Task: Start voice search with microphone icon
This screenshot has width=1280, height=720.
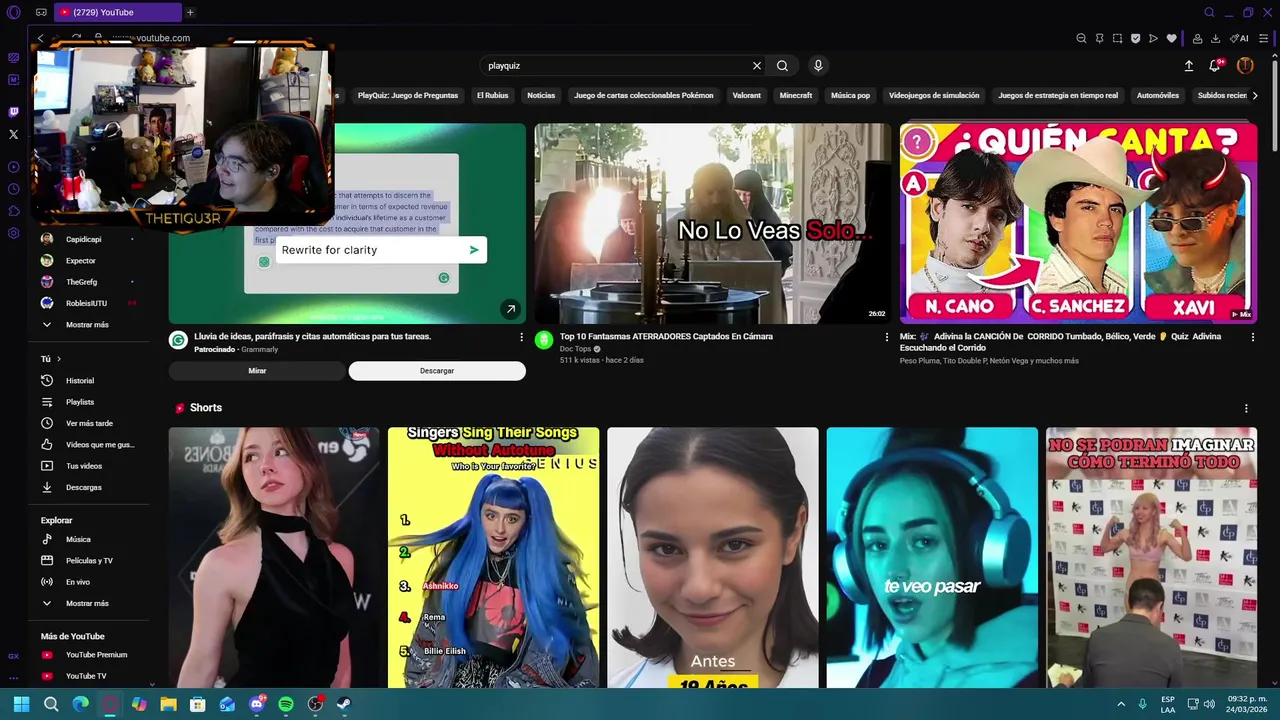Action: [818, 65]
